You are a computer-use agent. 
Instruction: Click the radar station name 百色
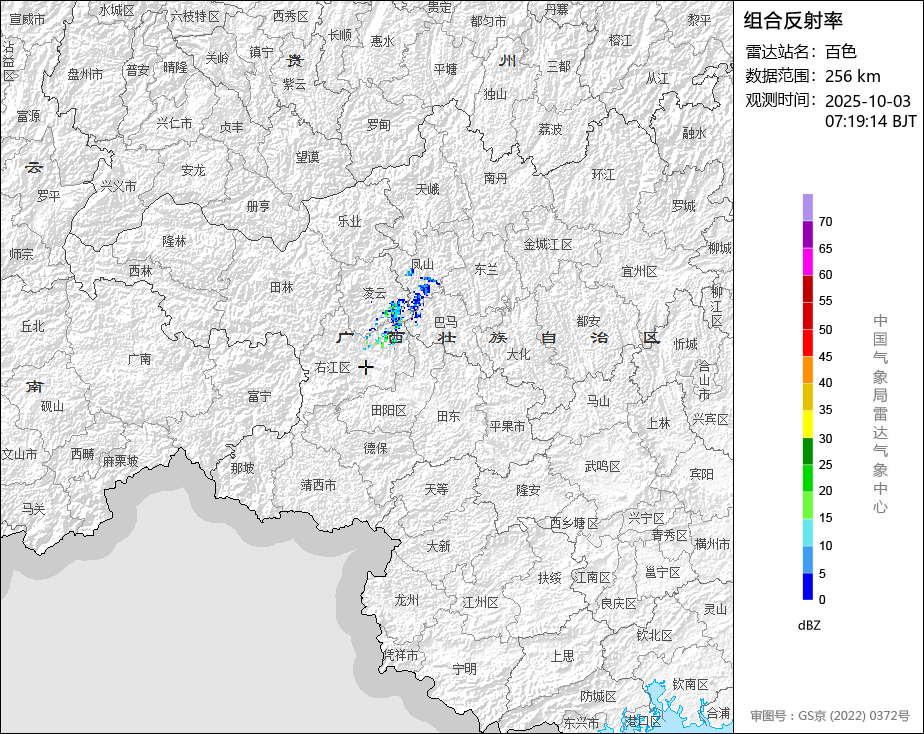point(840,52)
